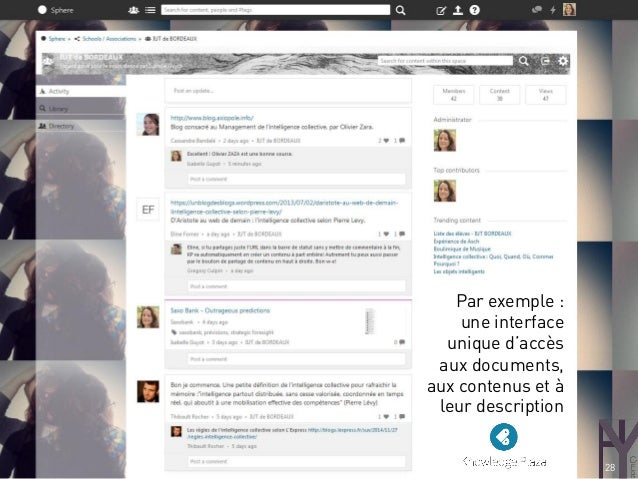Open the Members count box
Viewport: 638px width, 479px height.
(x=454, y=95)
